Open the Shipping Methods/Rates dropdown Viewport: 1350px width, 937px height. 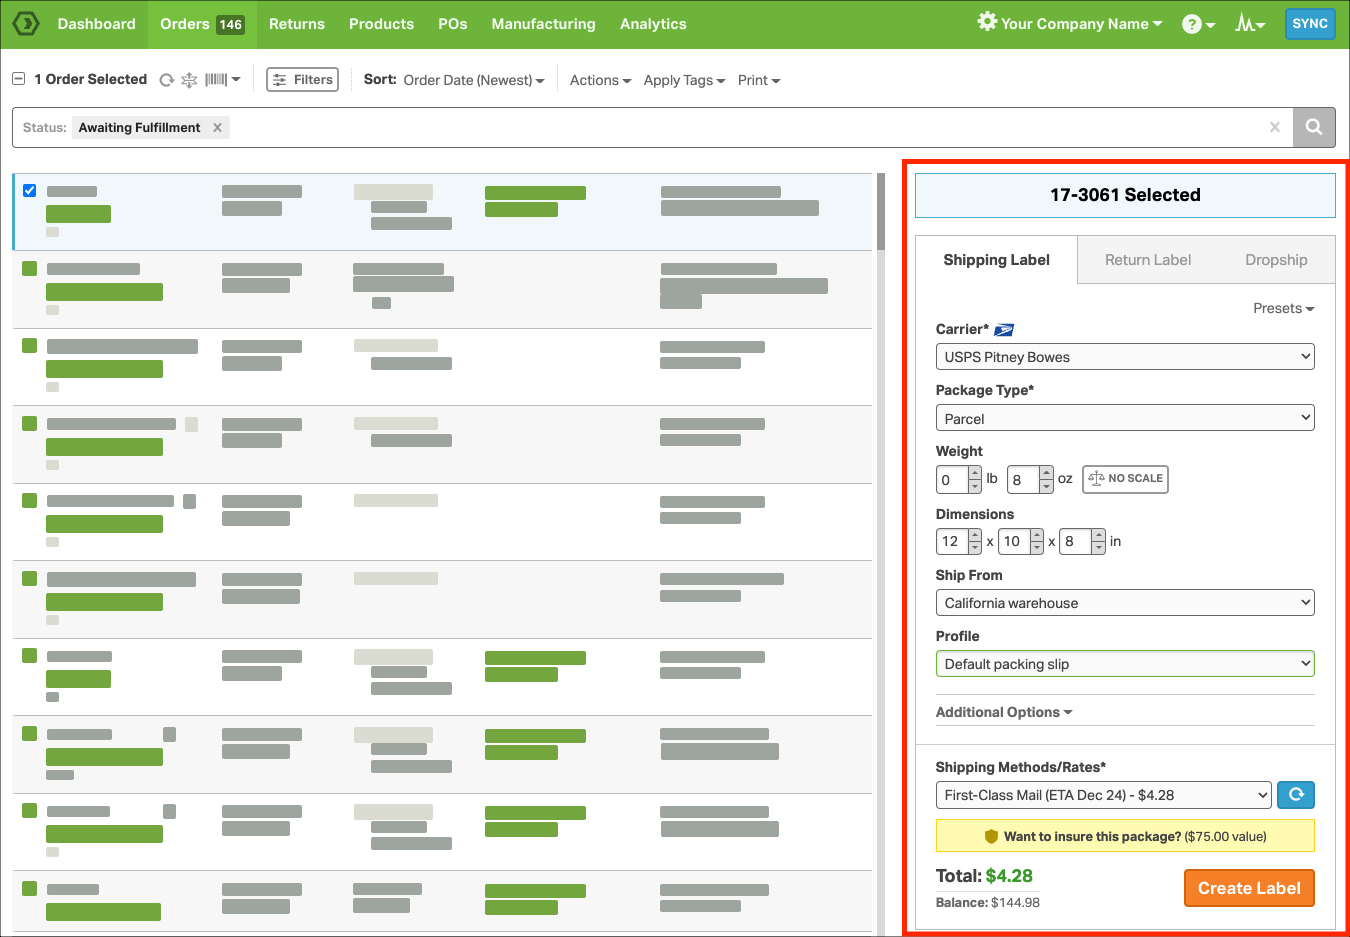pos(1103,795)
